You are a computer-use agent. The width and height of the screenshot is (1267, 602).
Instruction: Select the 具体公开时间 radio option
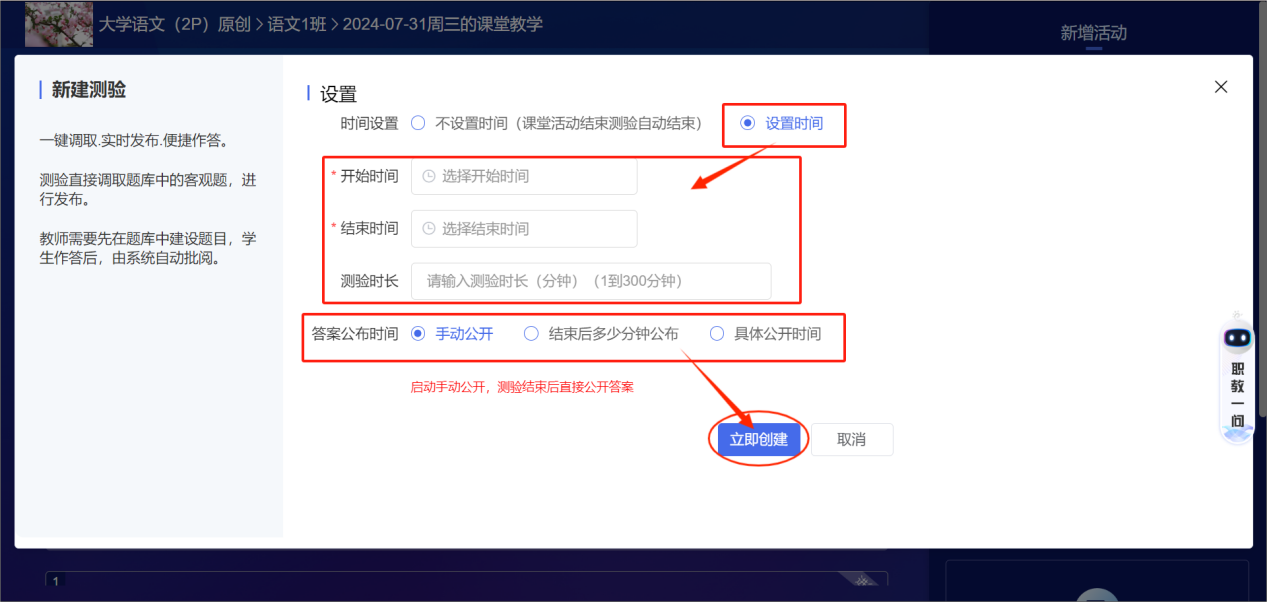point(716,334)
